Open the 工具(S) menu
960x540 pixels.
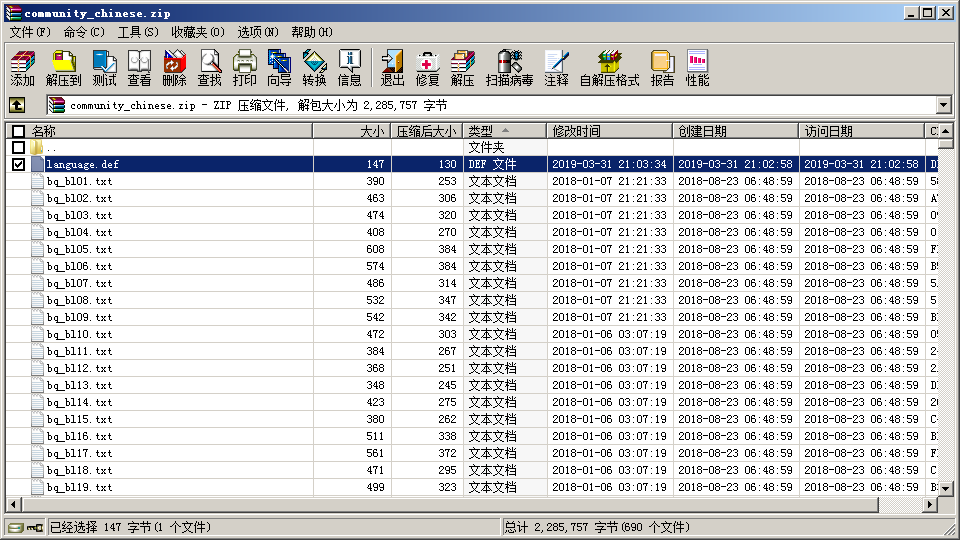(x=138, y=32)
